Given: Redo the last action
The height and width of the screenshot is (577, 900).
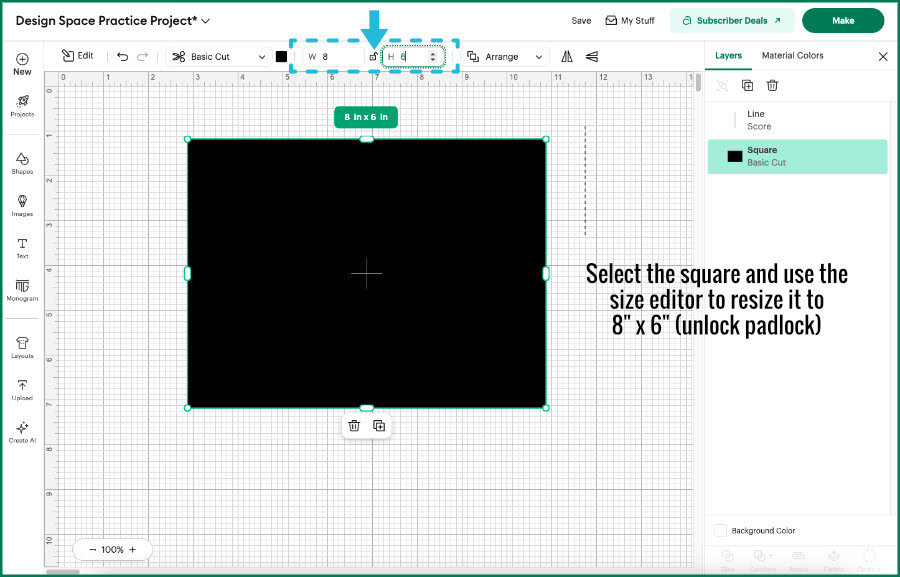Looking at the screenshot, I should pos(142,56).
